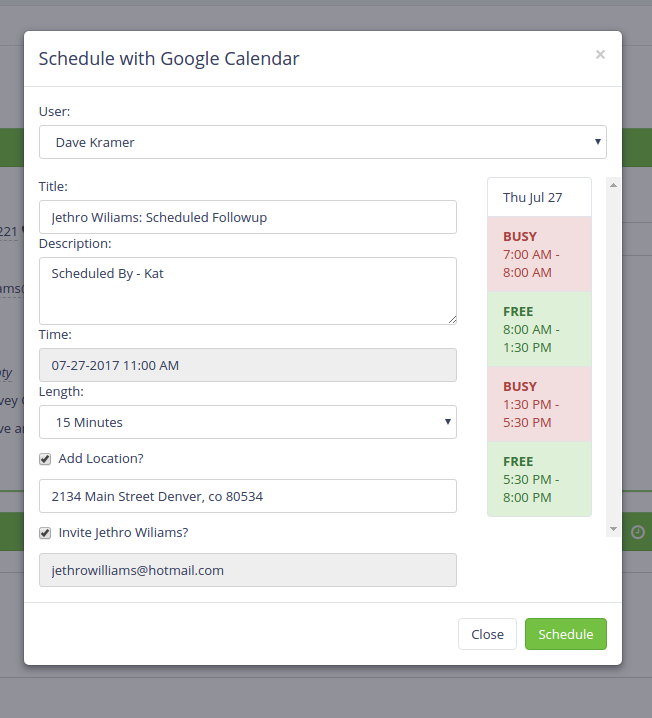The height and width of the screenshot is (718, 652).
Task: Expand the Length dropdown set to 15 Minutes
Action: [248, 422]
